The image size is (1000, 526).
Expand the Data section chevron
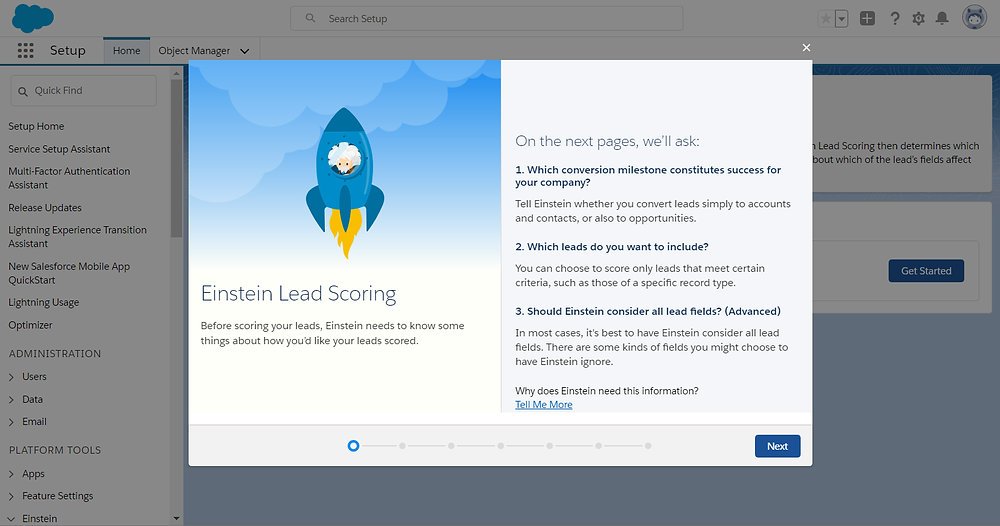point(11,400)
